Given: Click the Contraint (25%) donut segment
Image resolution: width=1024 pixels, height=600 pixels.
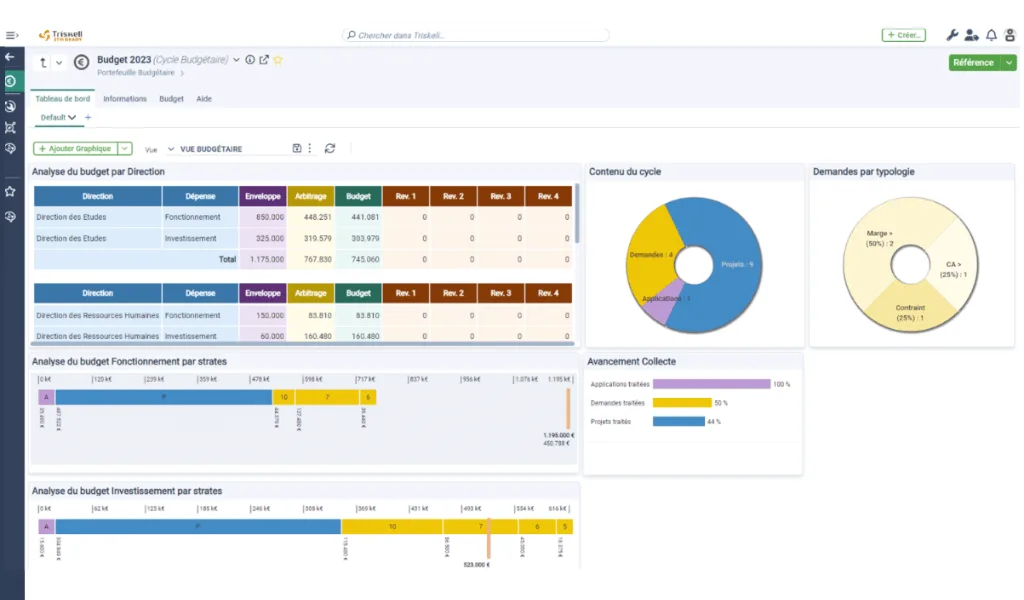Looking at the screenshot, I should coord(910,312).
